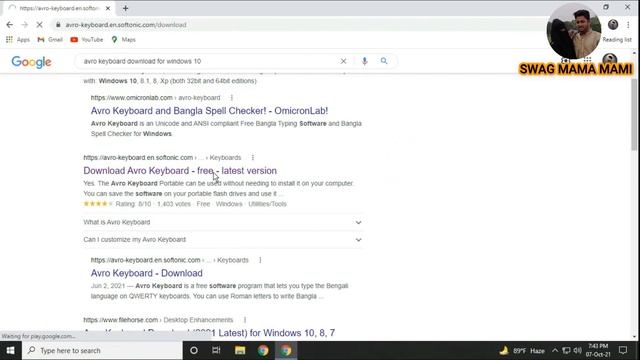Open the clock showing 7:43 PM

(x=598, y=351)
